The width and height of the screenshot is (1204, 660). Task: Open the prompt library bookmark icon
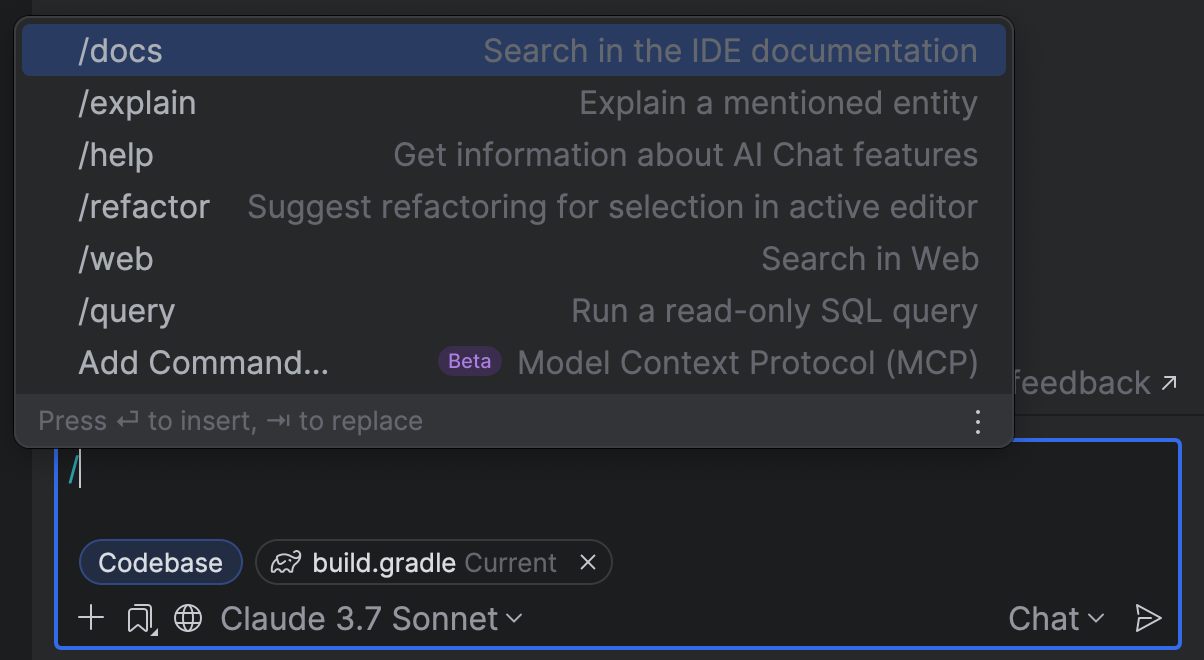tap(141, 619)
